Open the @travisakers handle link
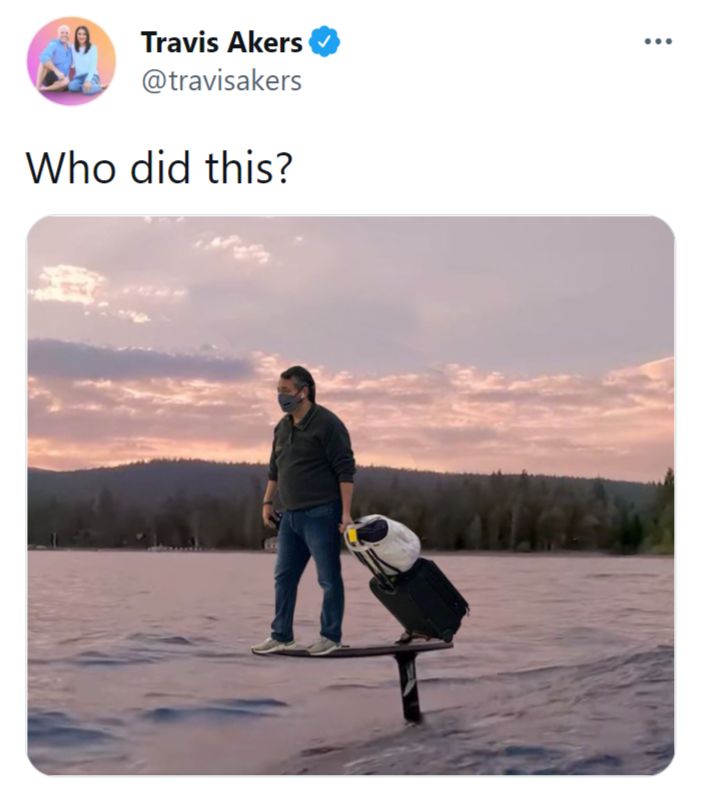 pyautogui.click(x=221, y=81)
